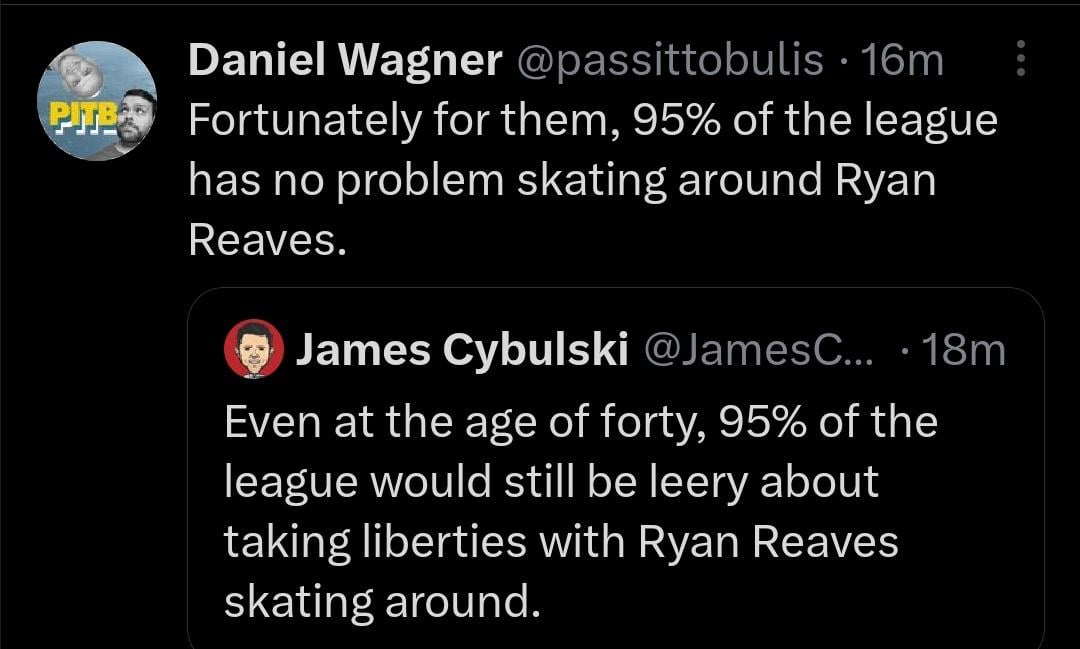Click the "taking liberties with Ryan Reaves" line
Screen dimensions: 1080x649
click(x=560, y=541)
